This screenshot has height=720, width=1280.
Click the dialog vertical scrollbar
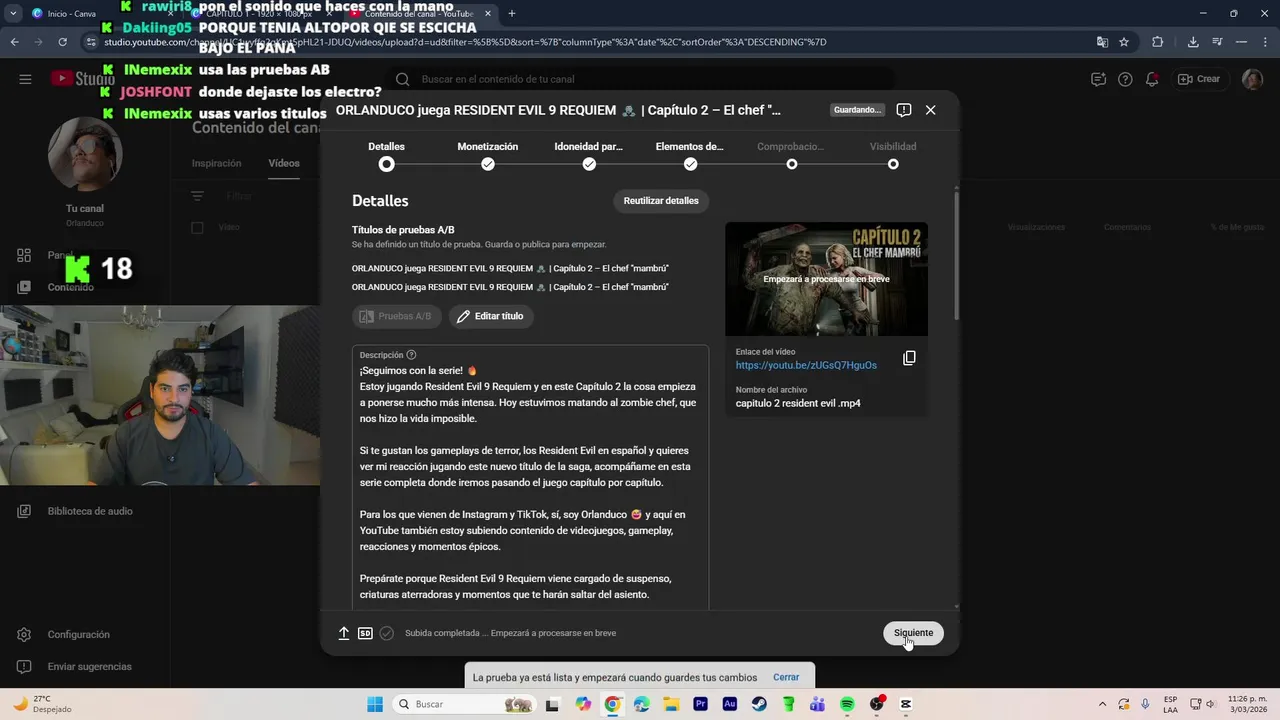pos(956,255)
